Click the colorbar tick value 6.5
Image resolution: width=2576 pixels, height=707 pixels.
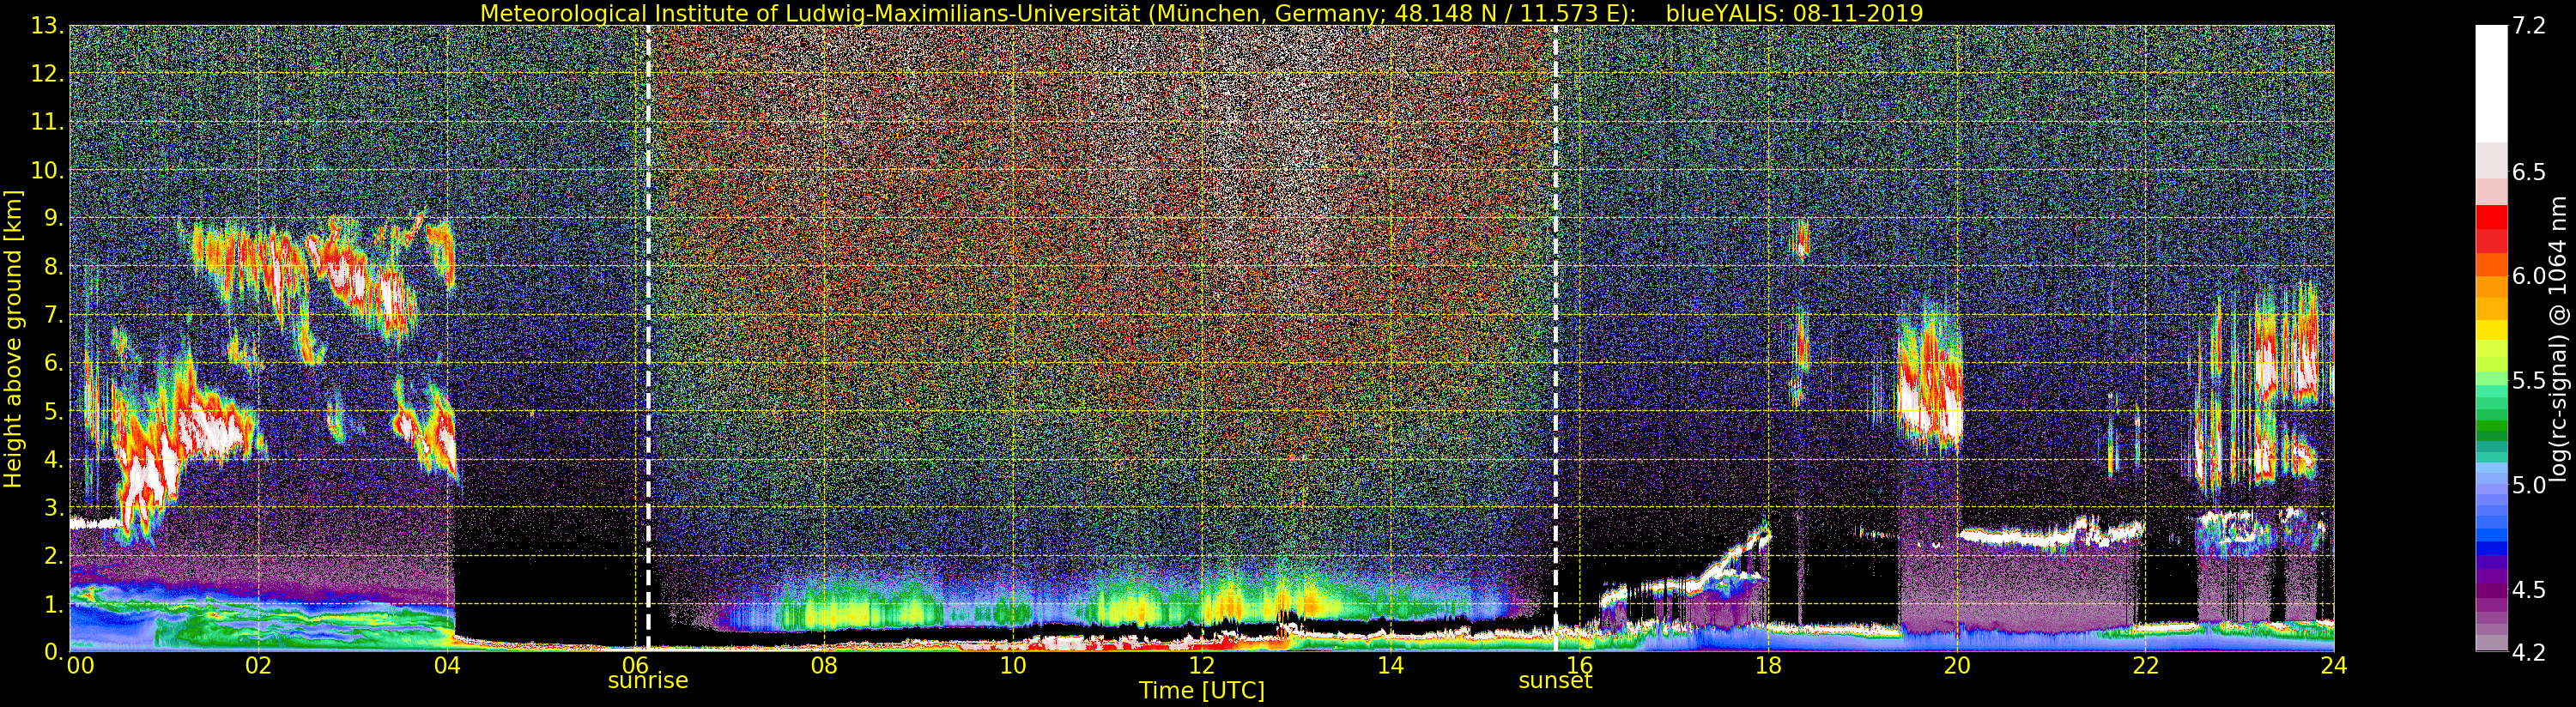(2528, 172)
